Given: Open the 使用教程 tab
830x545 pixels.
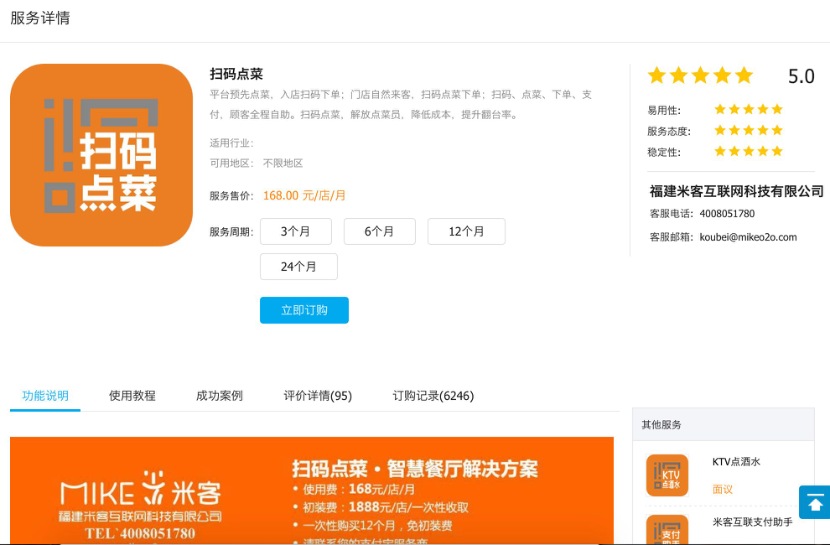Looking at the screenshot, I should point(132,396).
